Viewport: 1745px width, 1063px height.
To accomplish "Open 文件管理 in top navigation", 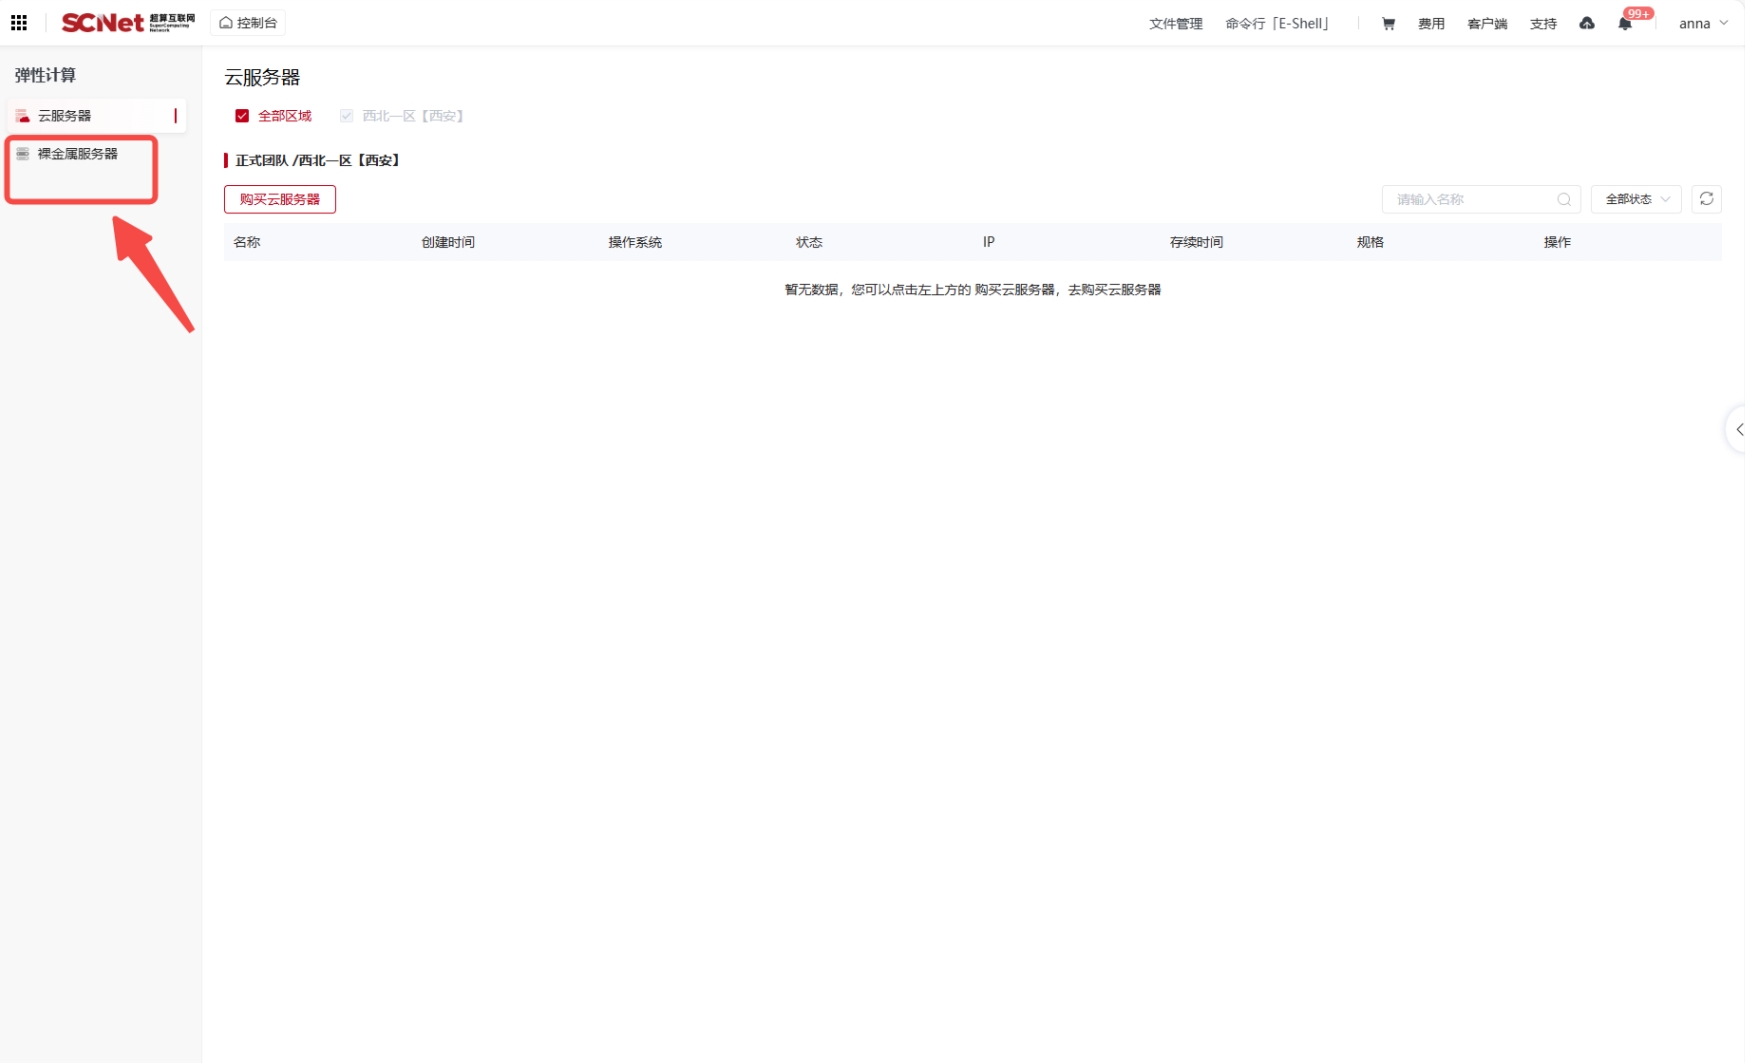I will tap(1175, 24).
